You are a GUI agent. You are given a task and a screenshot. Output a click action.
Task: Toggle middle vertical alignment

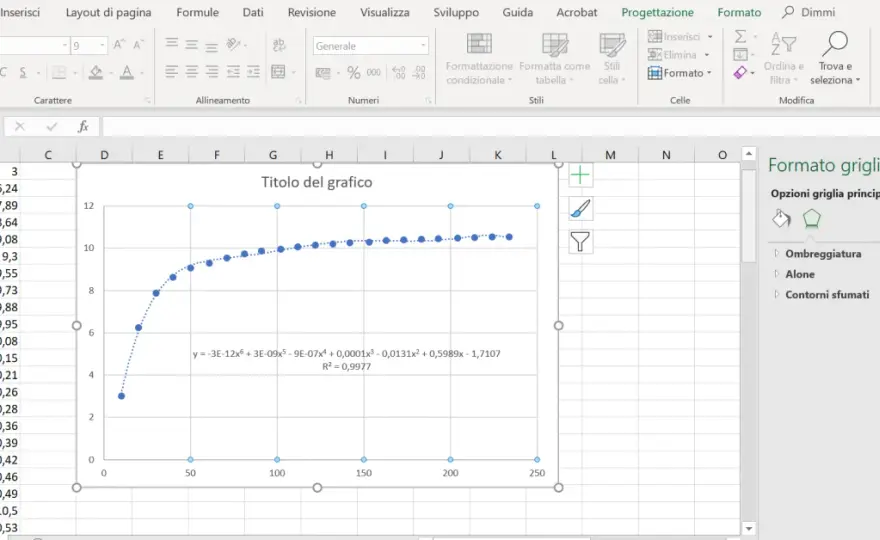[x=192, y=44]
